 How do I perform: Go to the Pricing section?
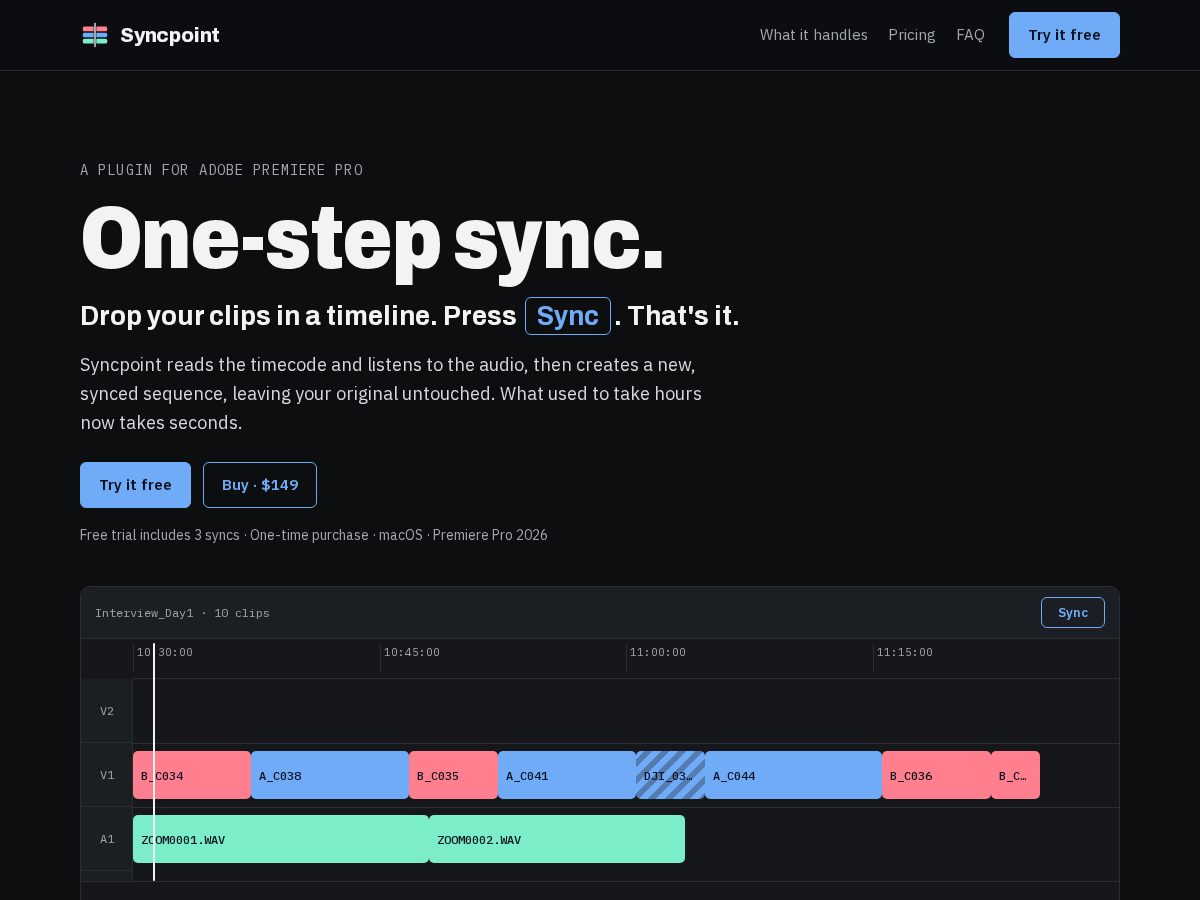[x=912, y=35]
